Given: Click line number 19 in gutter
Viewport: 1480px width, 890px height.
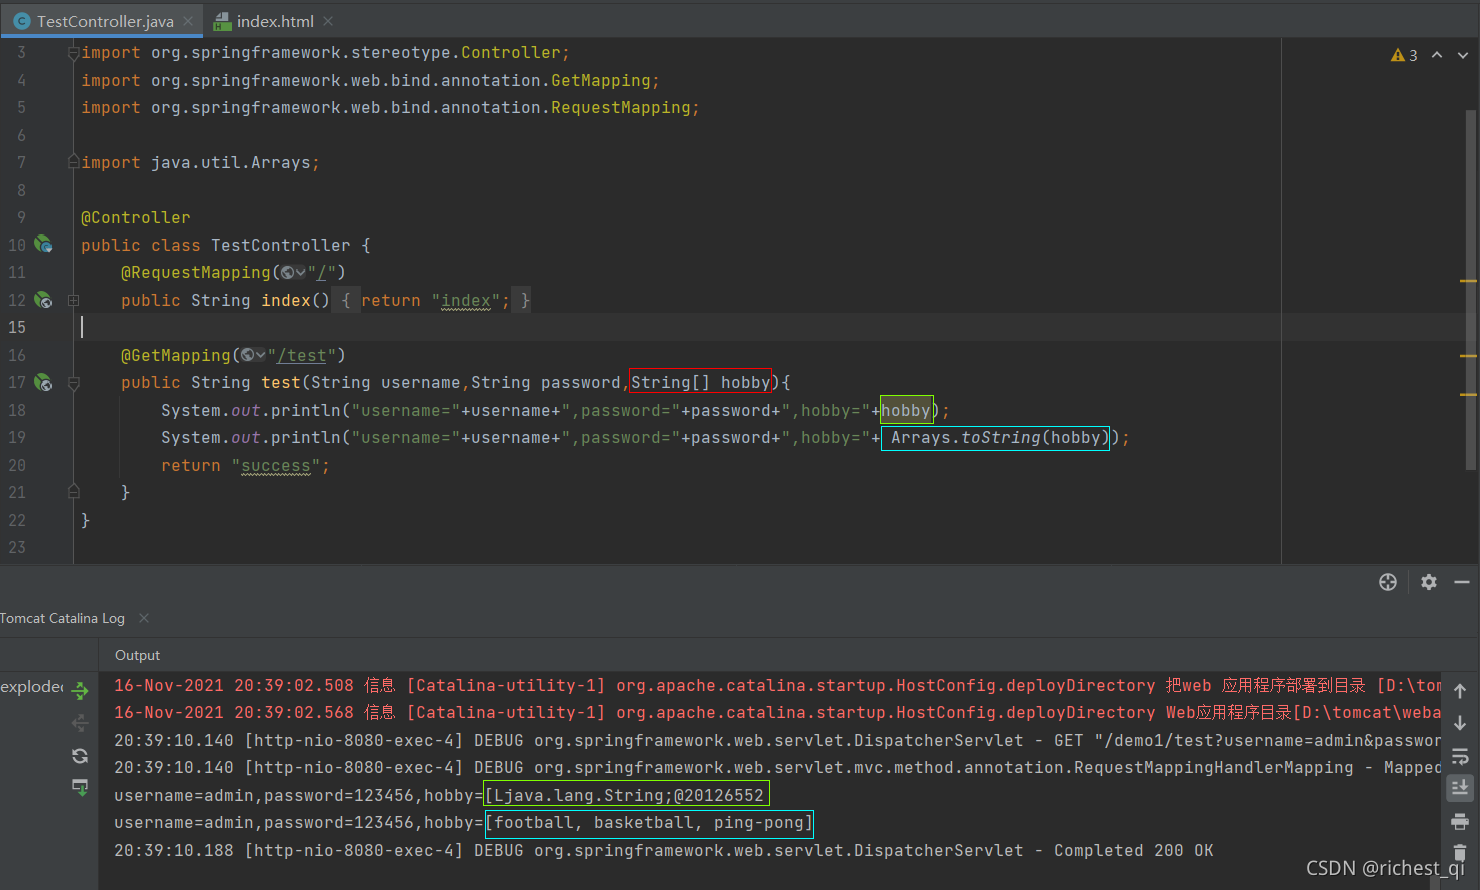Looking at the screenshot, I should pyautogui.click(x=17, y=437).
